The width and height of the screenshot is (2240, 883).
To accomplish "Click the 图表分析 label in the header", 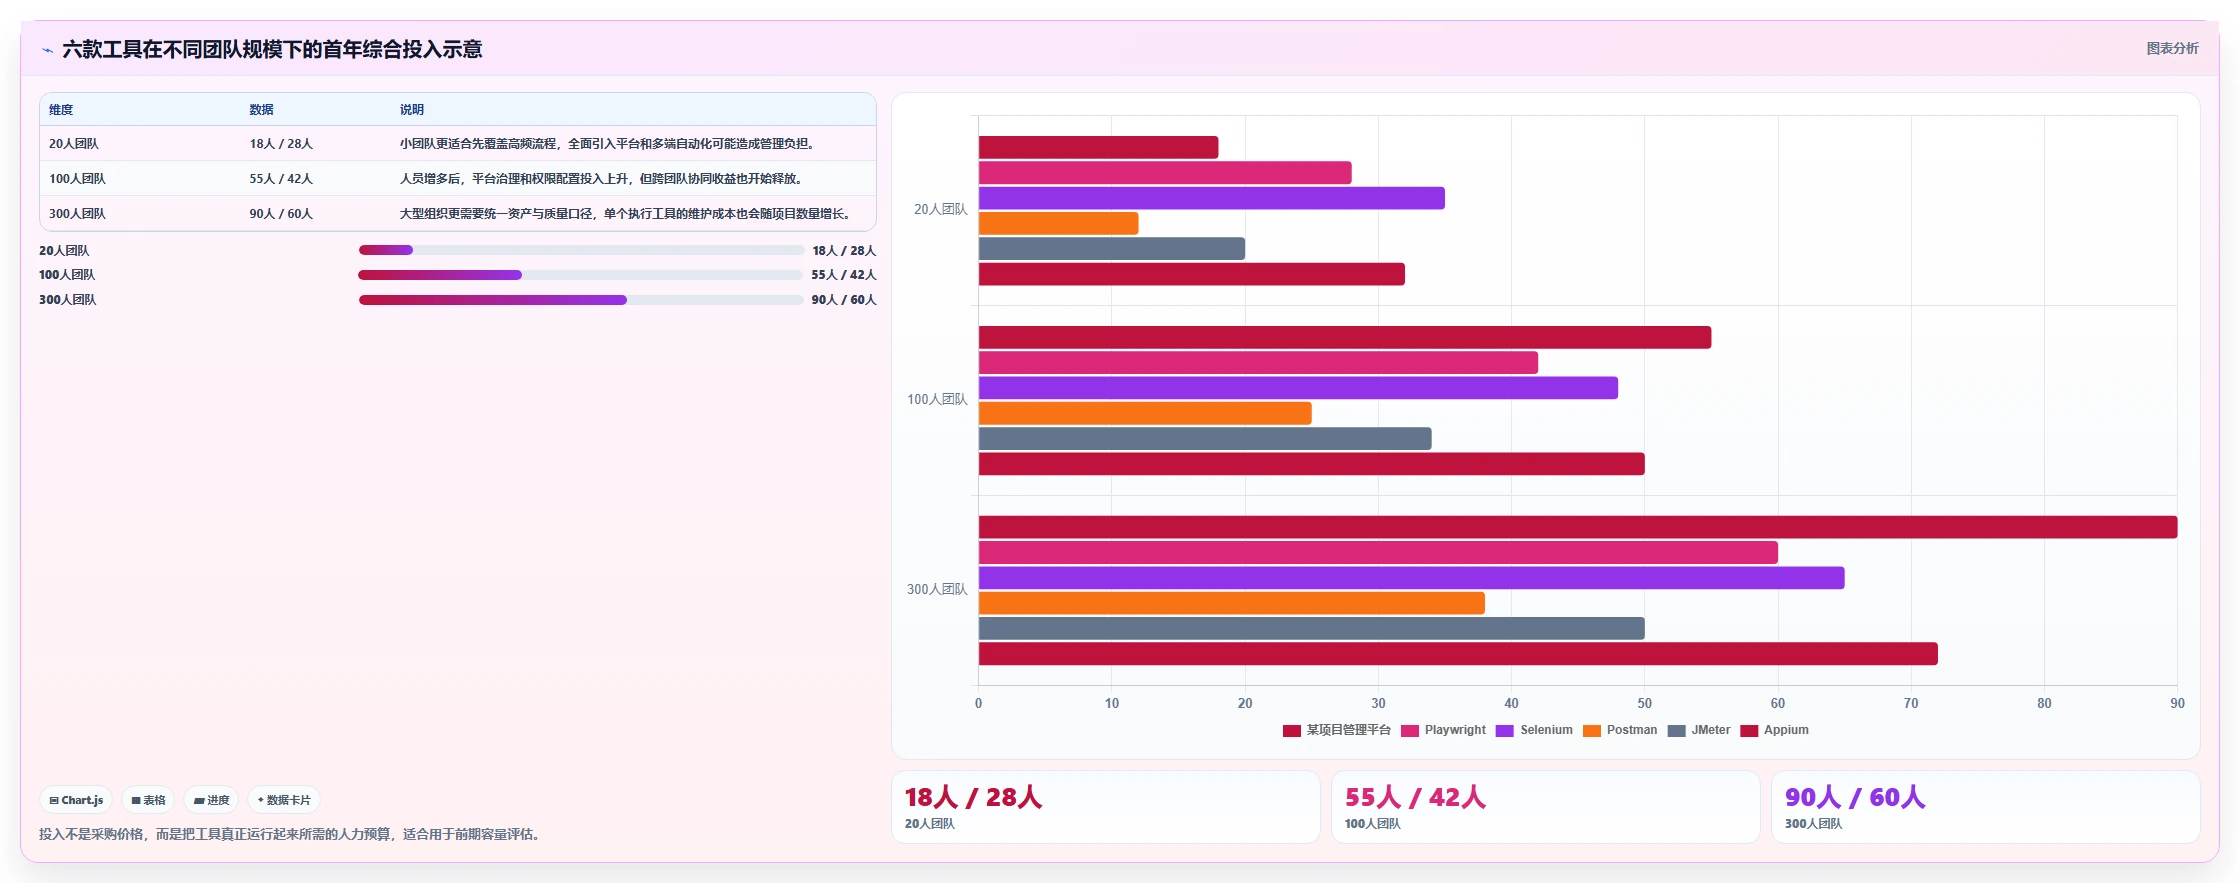I will [x=2172, y=48].
